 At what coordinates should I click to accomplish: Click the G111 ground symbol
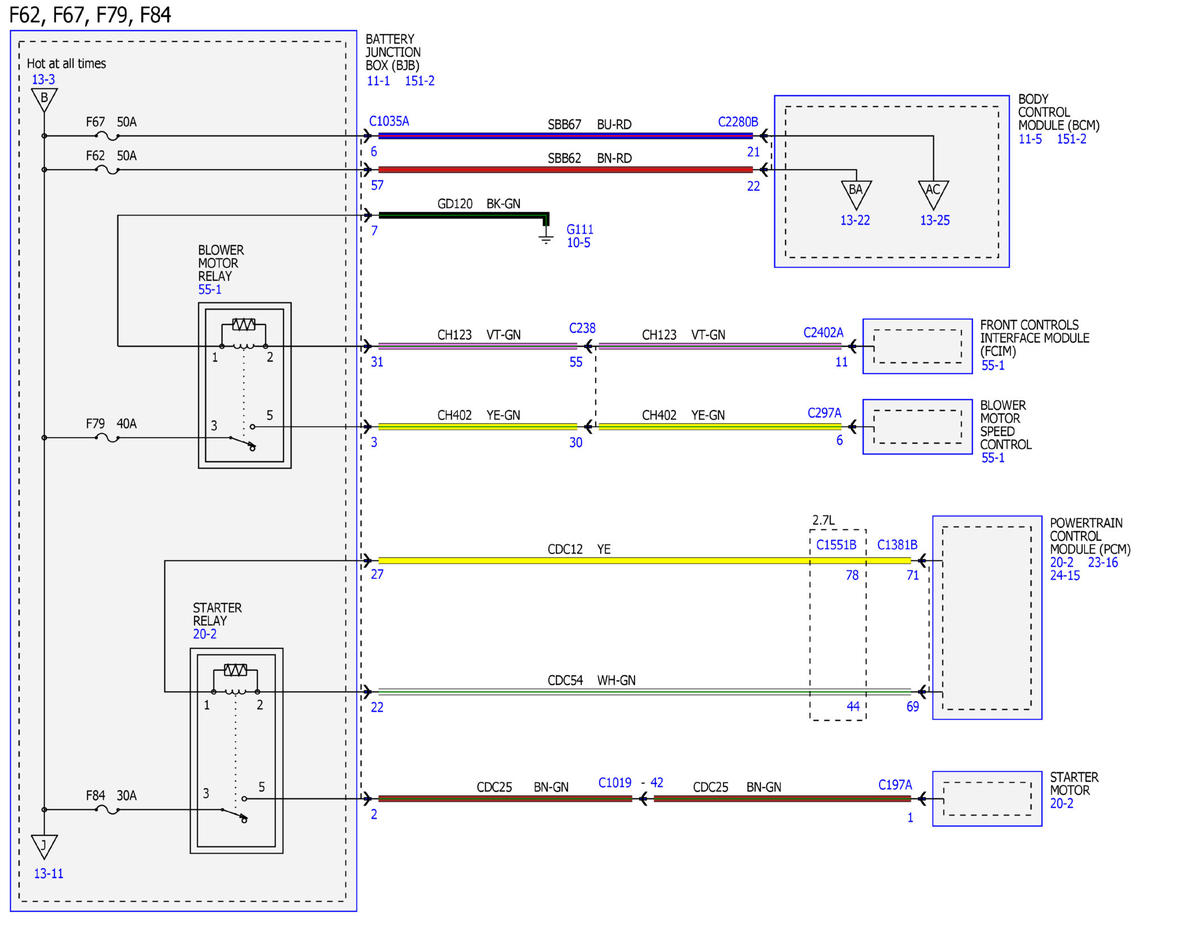(x=546, y=237)
